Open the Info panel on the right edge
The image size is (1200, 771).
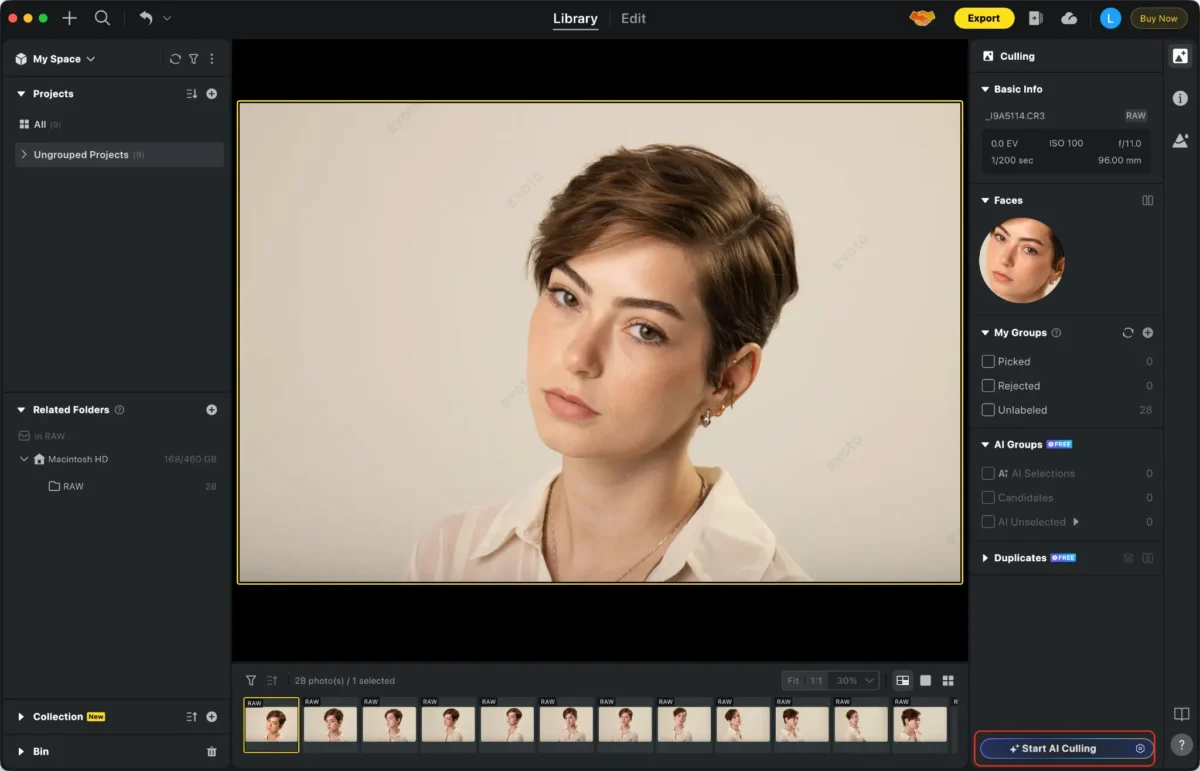tap(1180, 98)
